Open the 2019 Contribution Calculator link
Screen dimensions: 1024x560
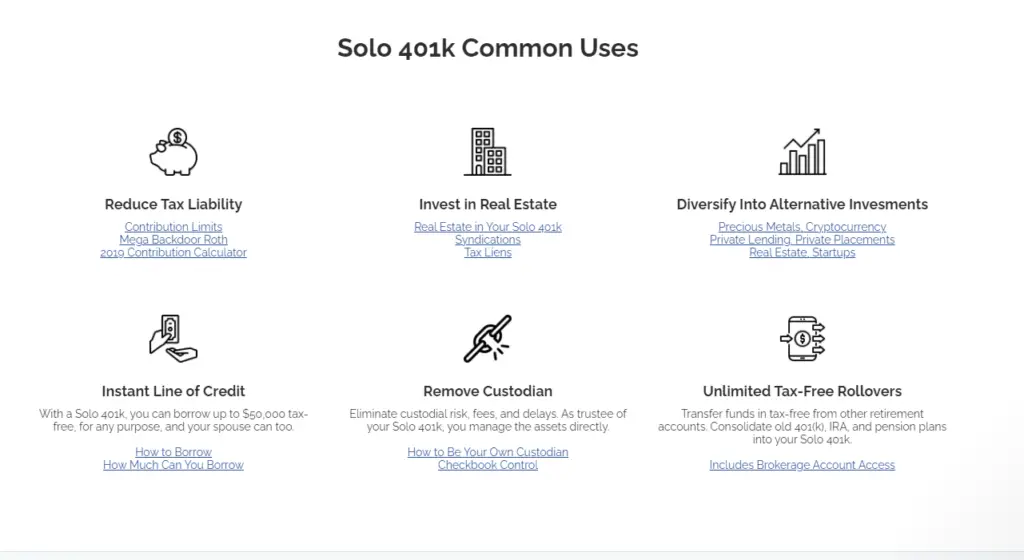[173, 253]
